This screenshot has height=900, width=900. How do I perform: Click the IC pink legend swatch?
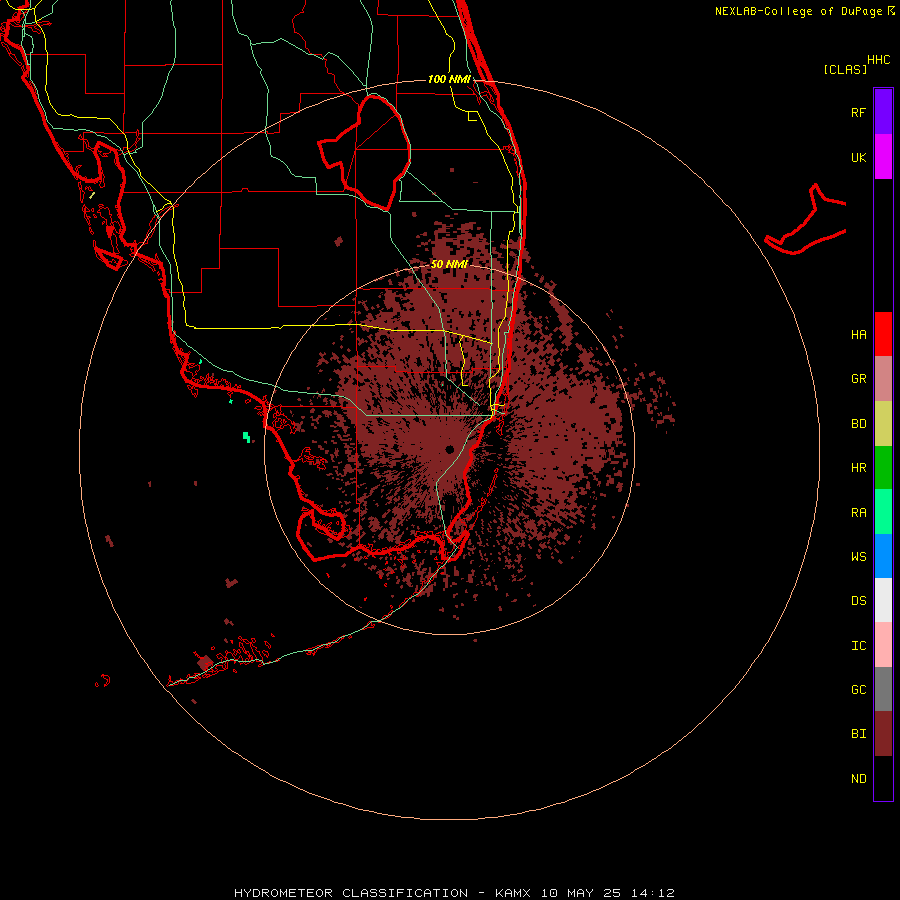pyautogui.click(x=883, y=645)
